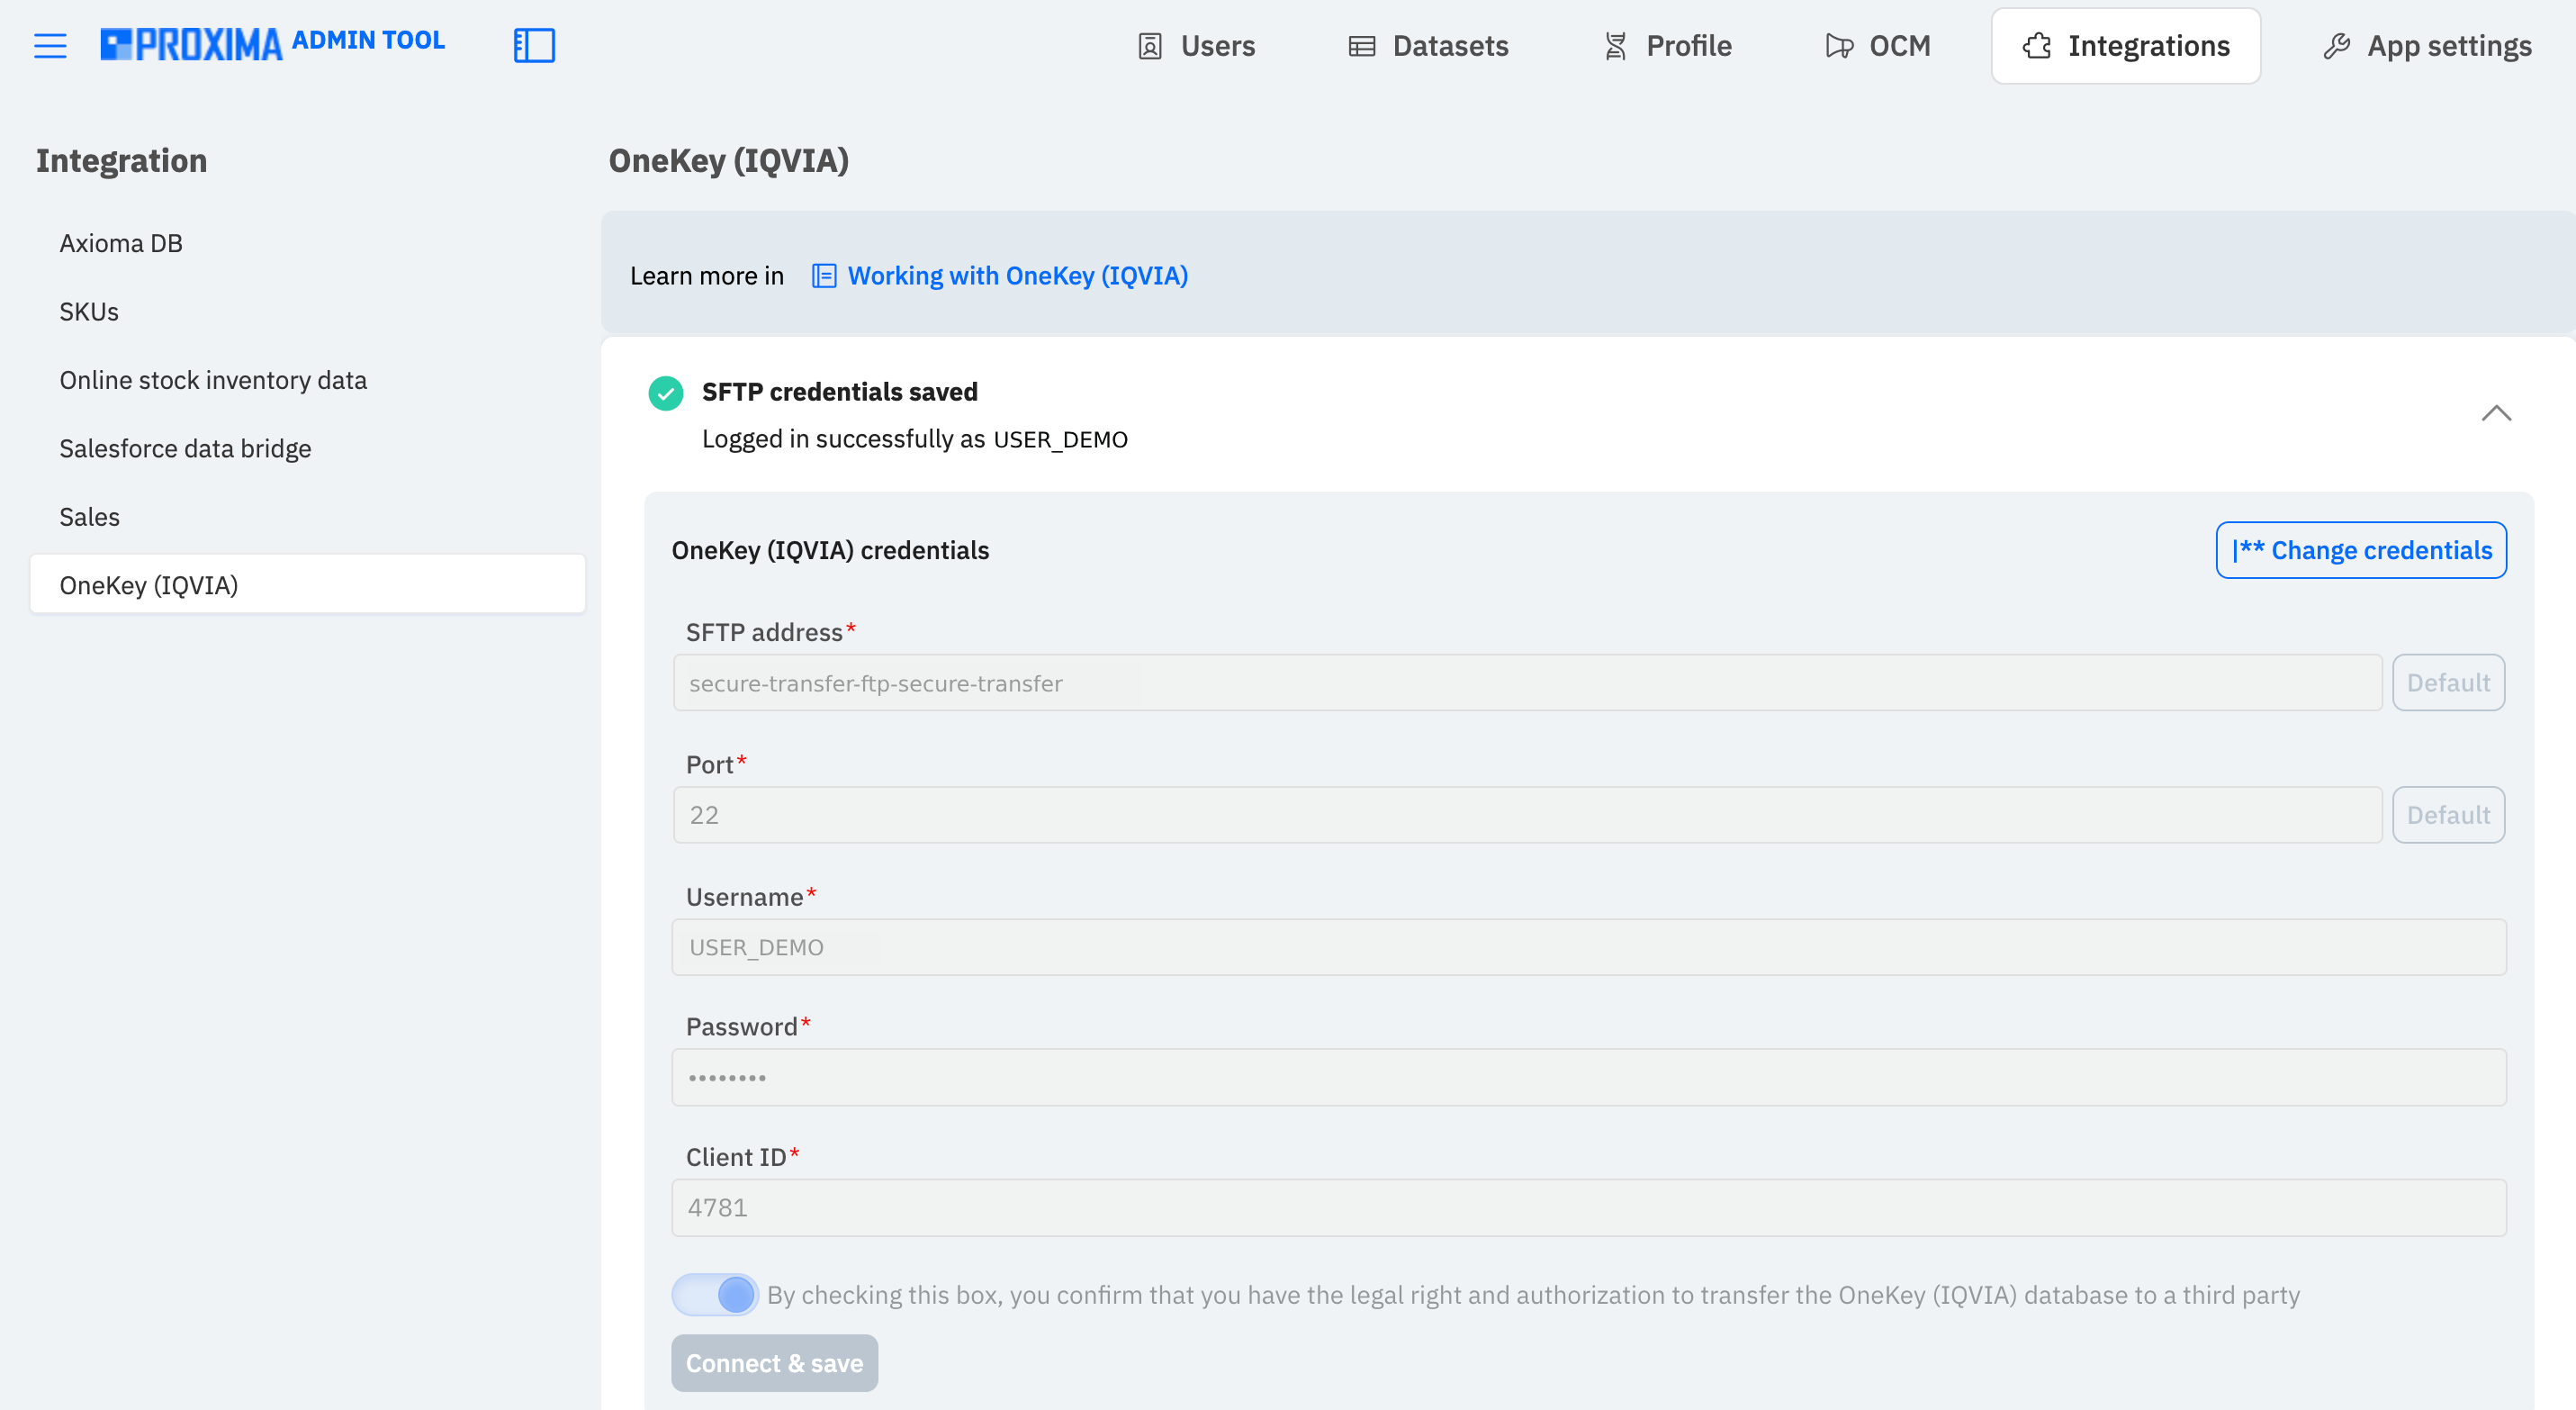Image resolution: width=2576 pixels, height=1410 pixels.
Task: Click Default button for SFTP address
Action: [2448, 683]
